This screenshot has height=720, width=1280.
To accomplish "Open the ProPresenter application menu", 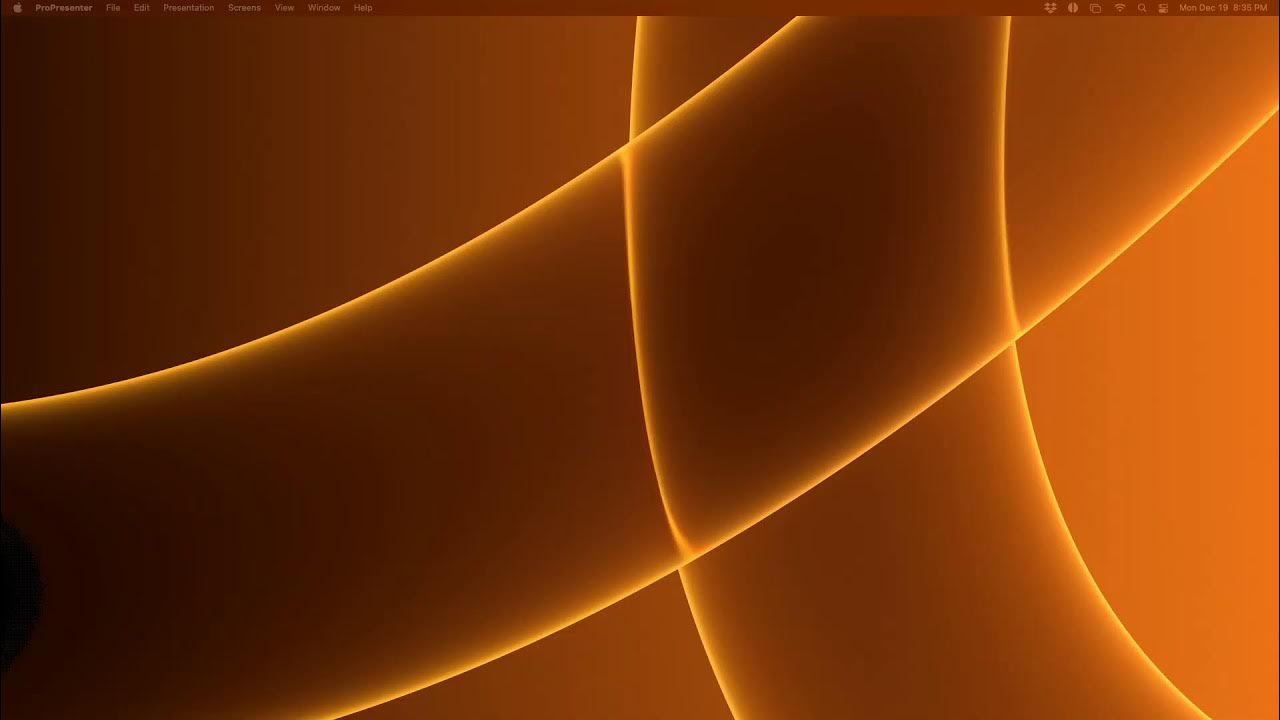I will 64,8.
